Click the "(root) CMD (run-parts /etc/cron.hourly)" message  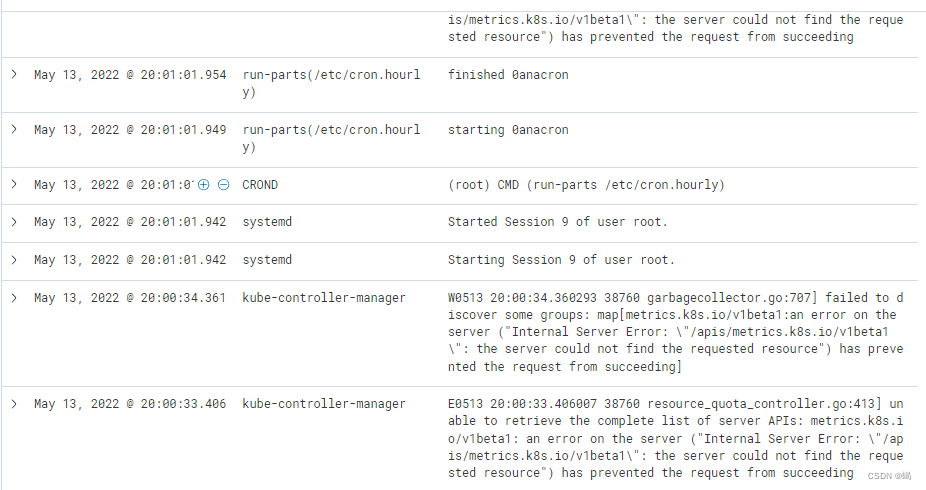pyautogui.click(x=586, y=185)
